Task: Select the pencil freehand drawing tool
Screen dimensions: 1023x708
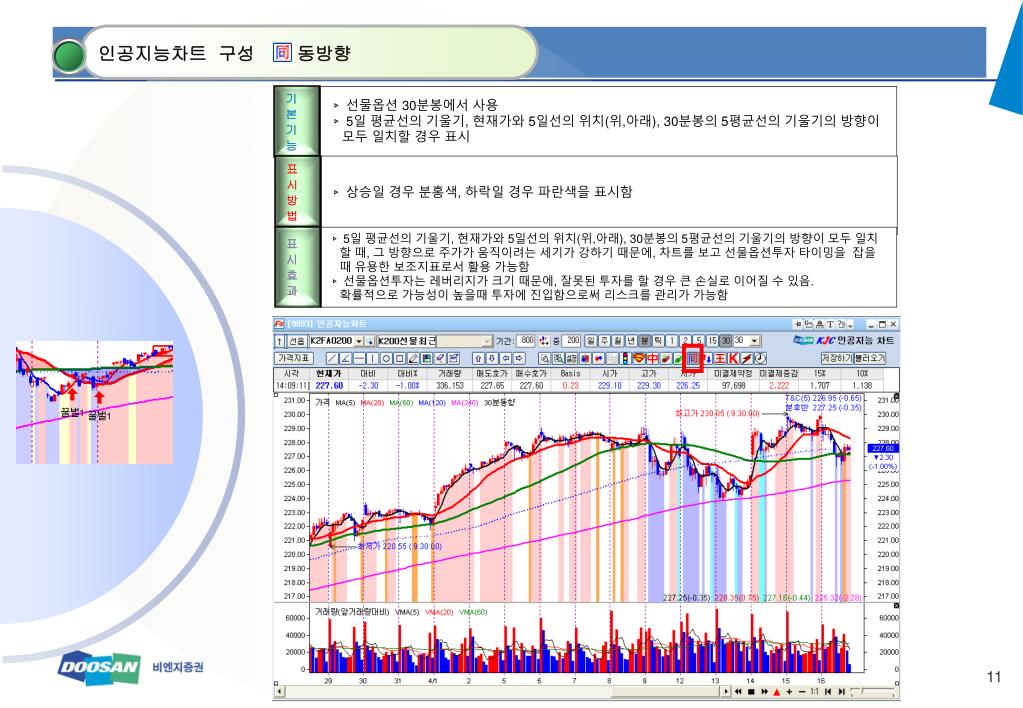Action: pyautogui.click(x=413, y=358)
